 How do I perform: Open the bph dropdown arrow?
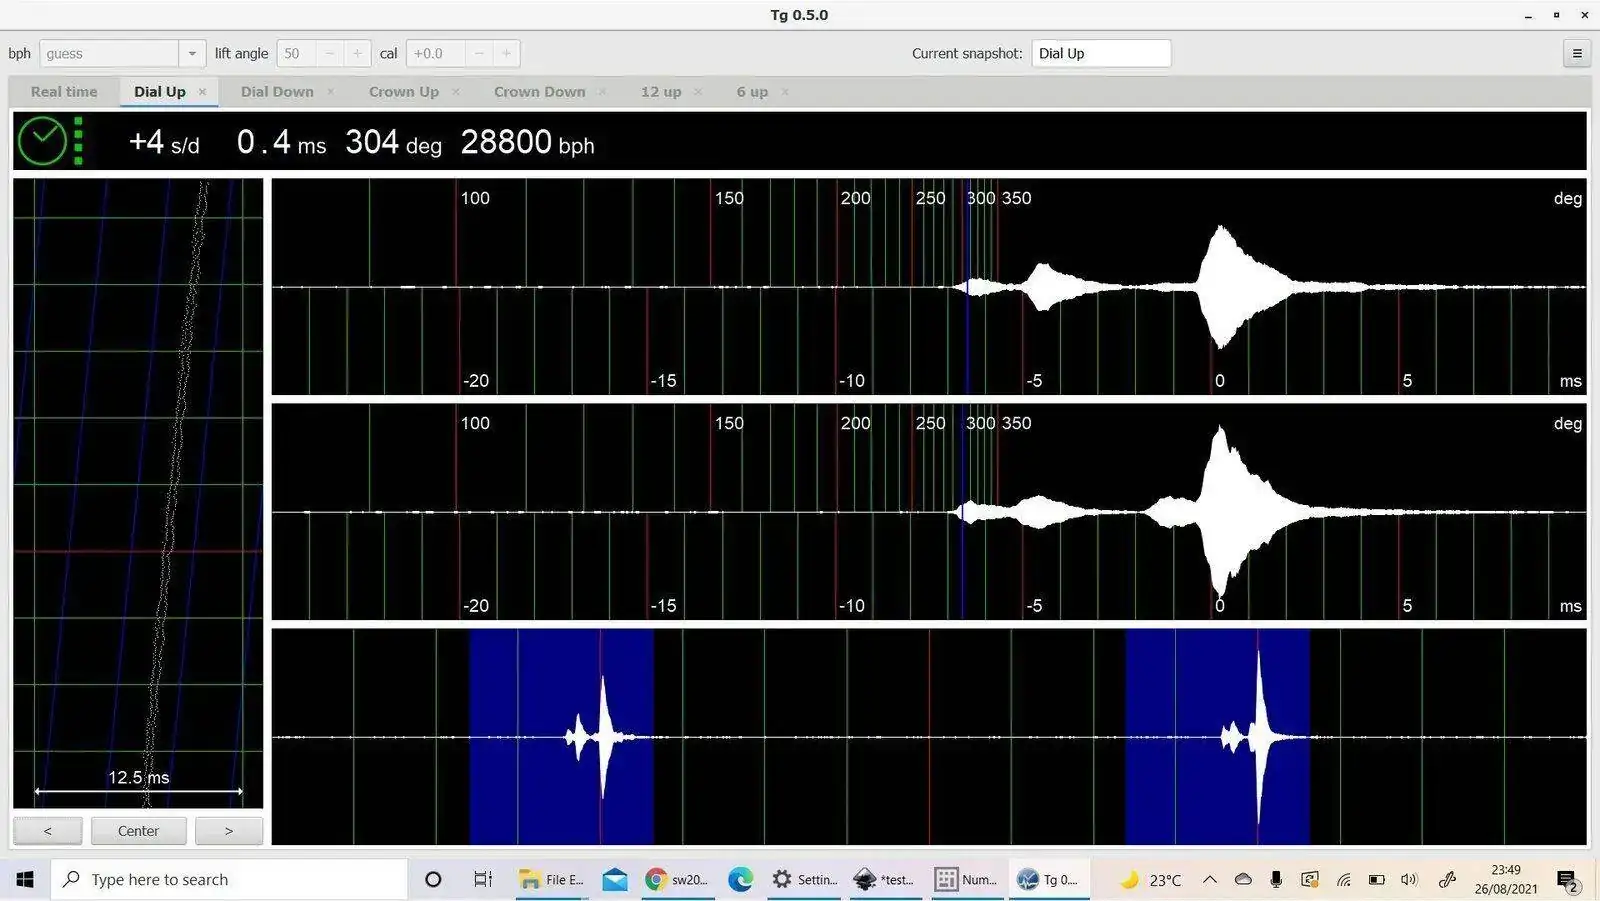tap(192, 54)
